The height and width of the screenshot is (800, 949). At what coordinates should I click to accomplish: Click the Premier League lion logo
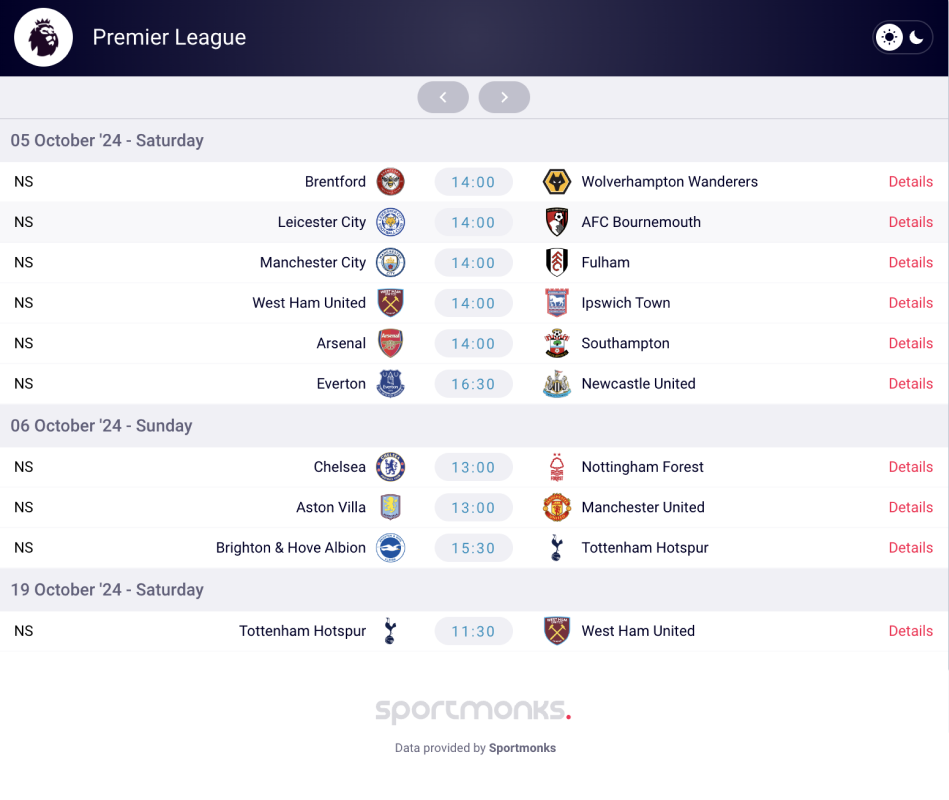tap(44, 38)
